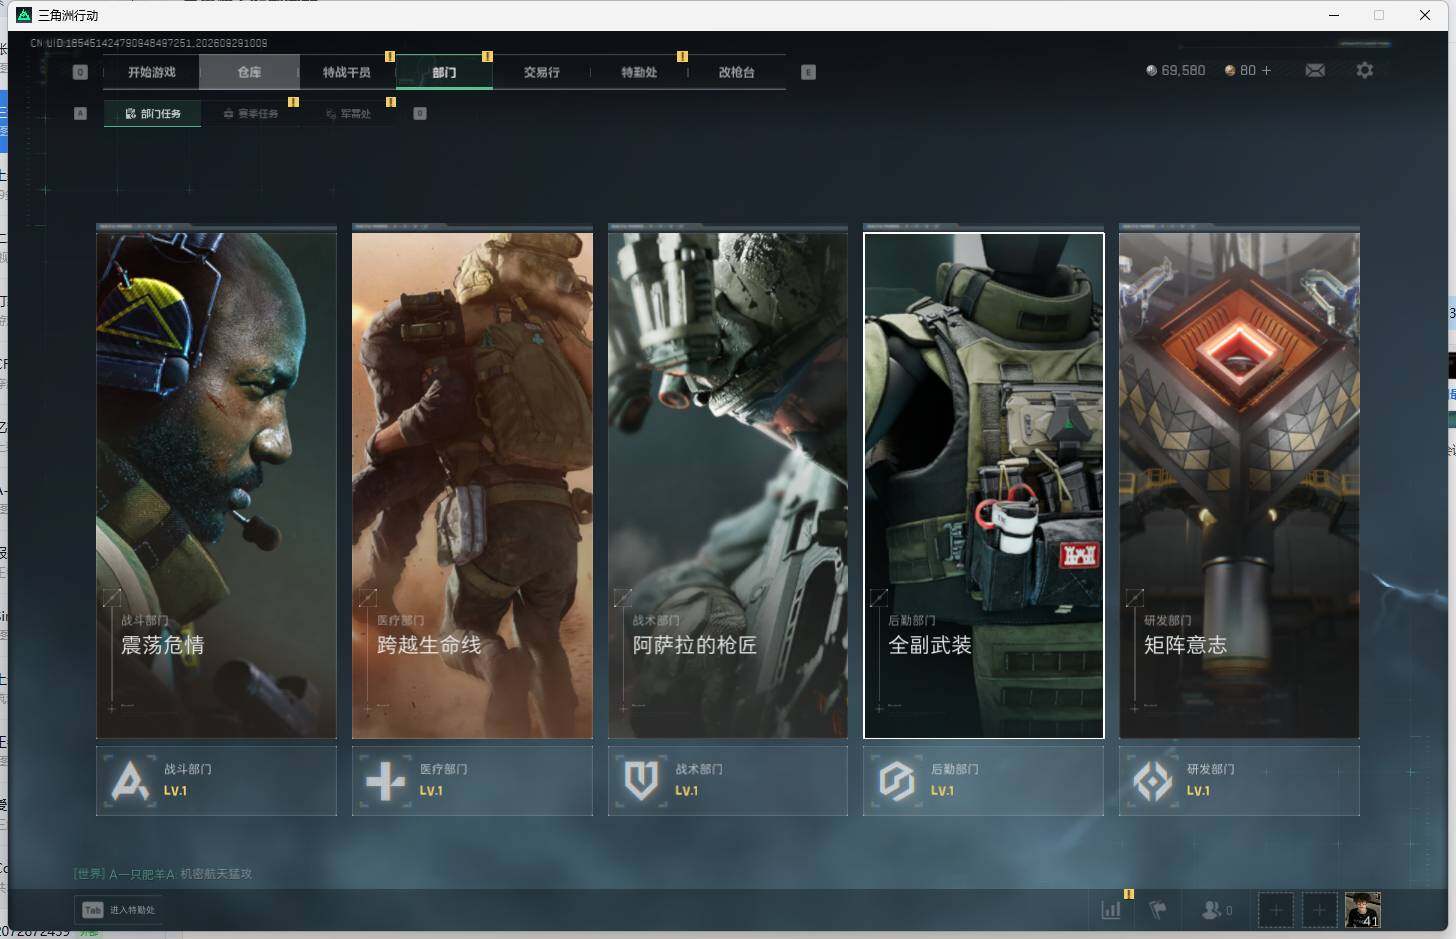Click the first empty squad slot plus
1456x939 pixels.
point(1275,910)
